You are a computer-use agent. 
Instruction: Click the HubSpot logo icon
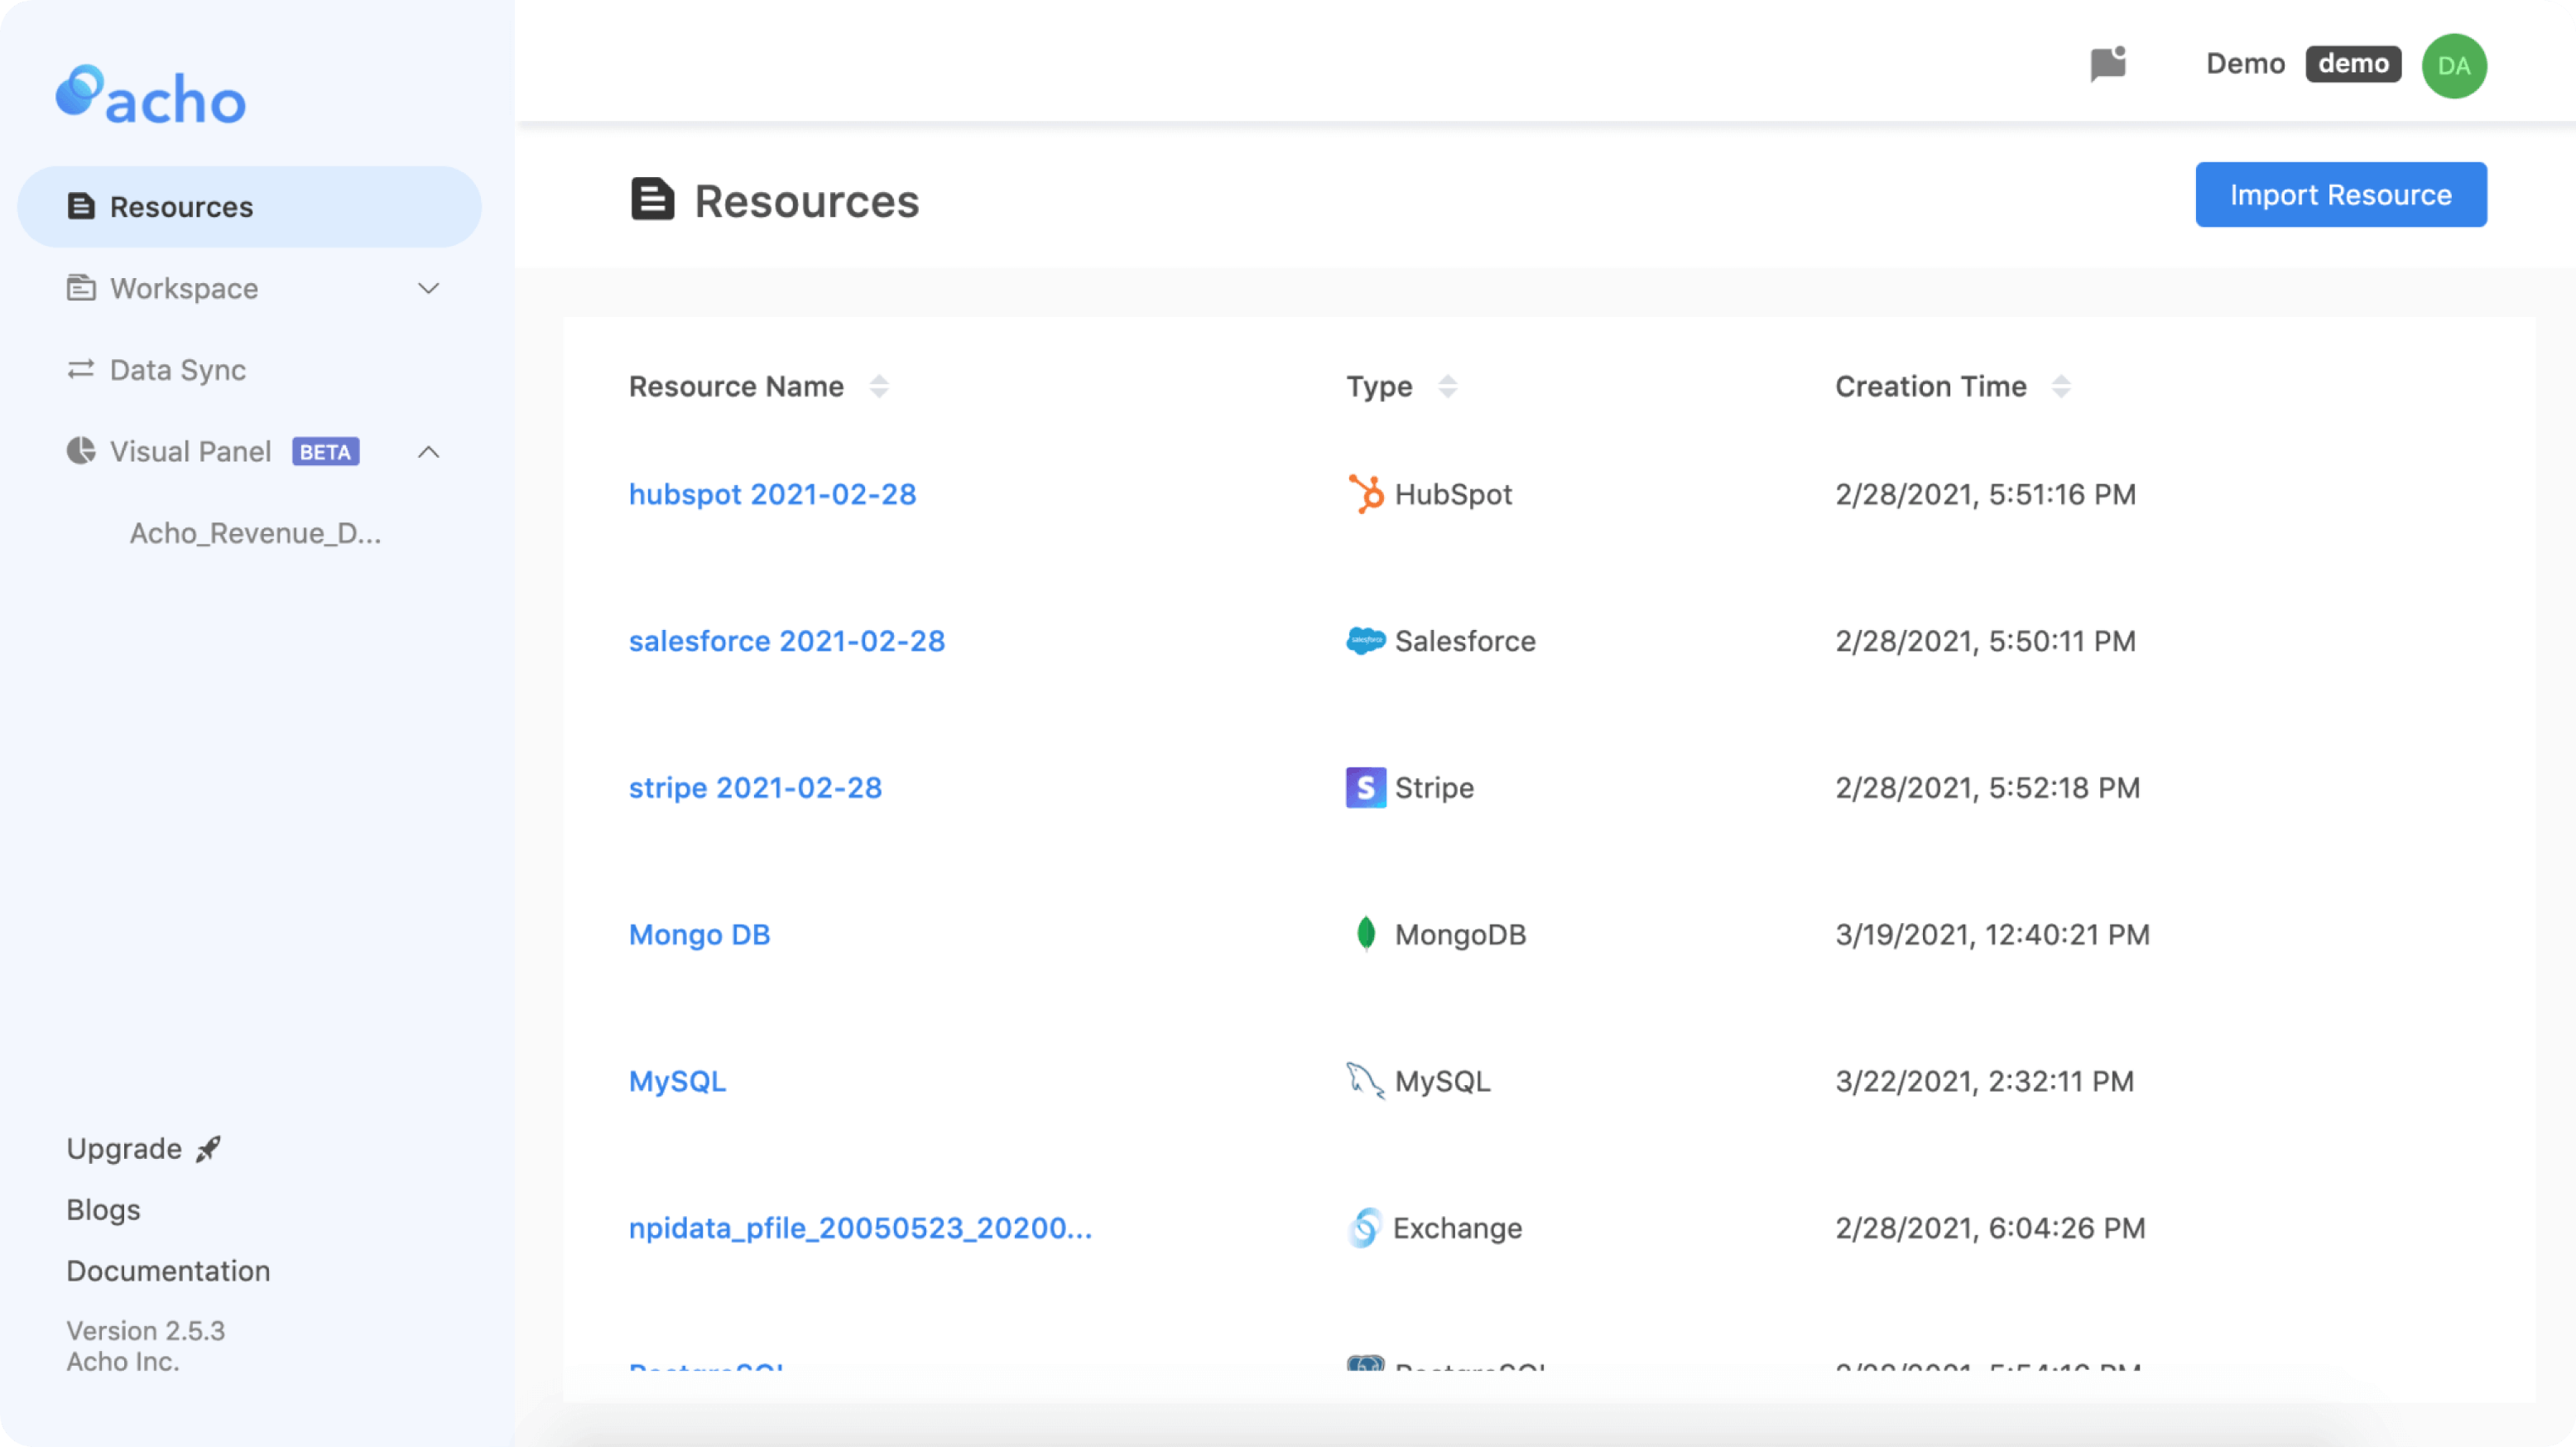(1365, 494)
